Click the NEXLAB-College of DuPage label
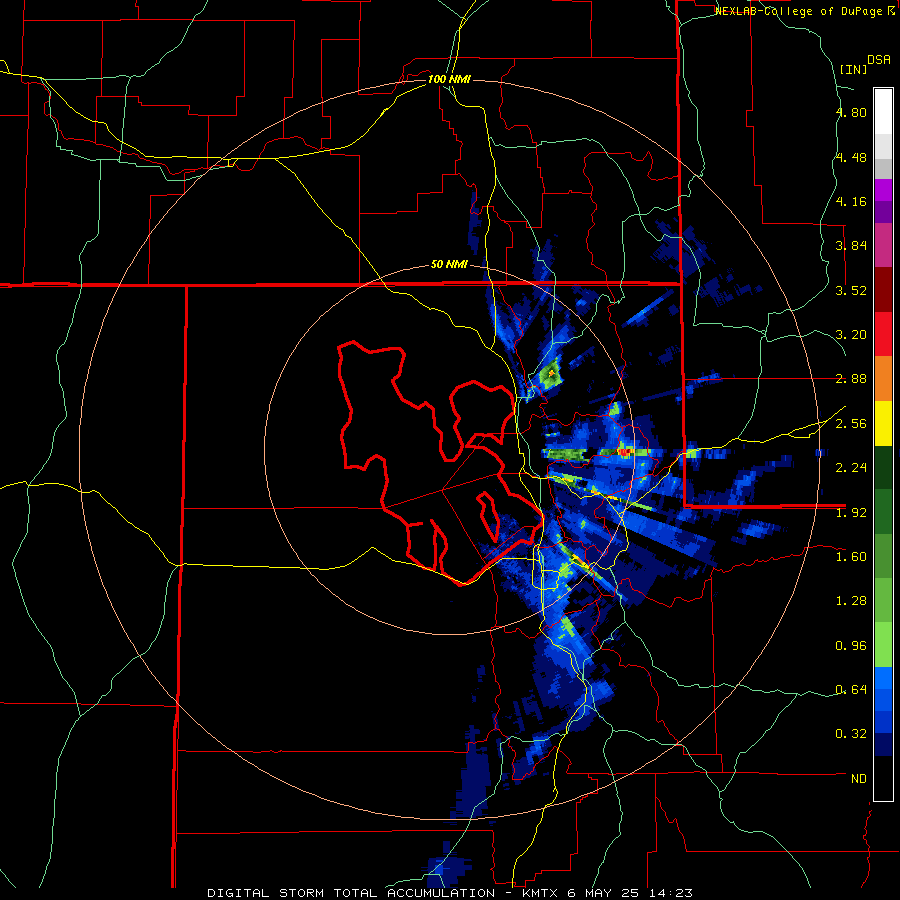 click(804, 11)
